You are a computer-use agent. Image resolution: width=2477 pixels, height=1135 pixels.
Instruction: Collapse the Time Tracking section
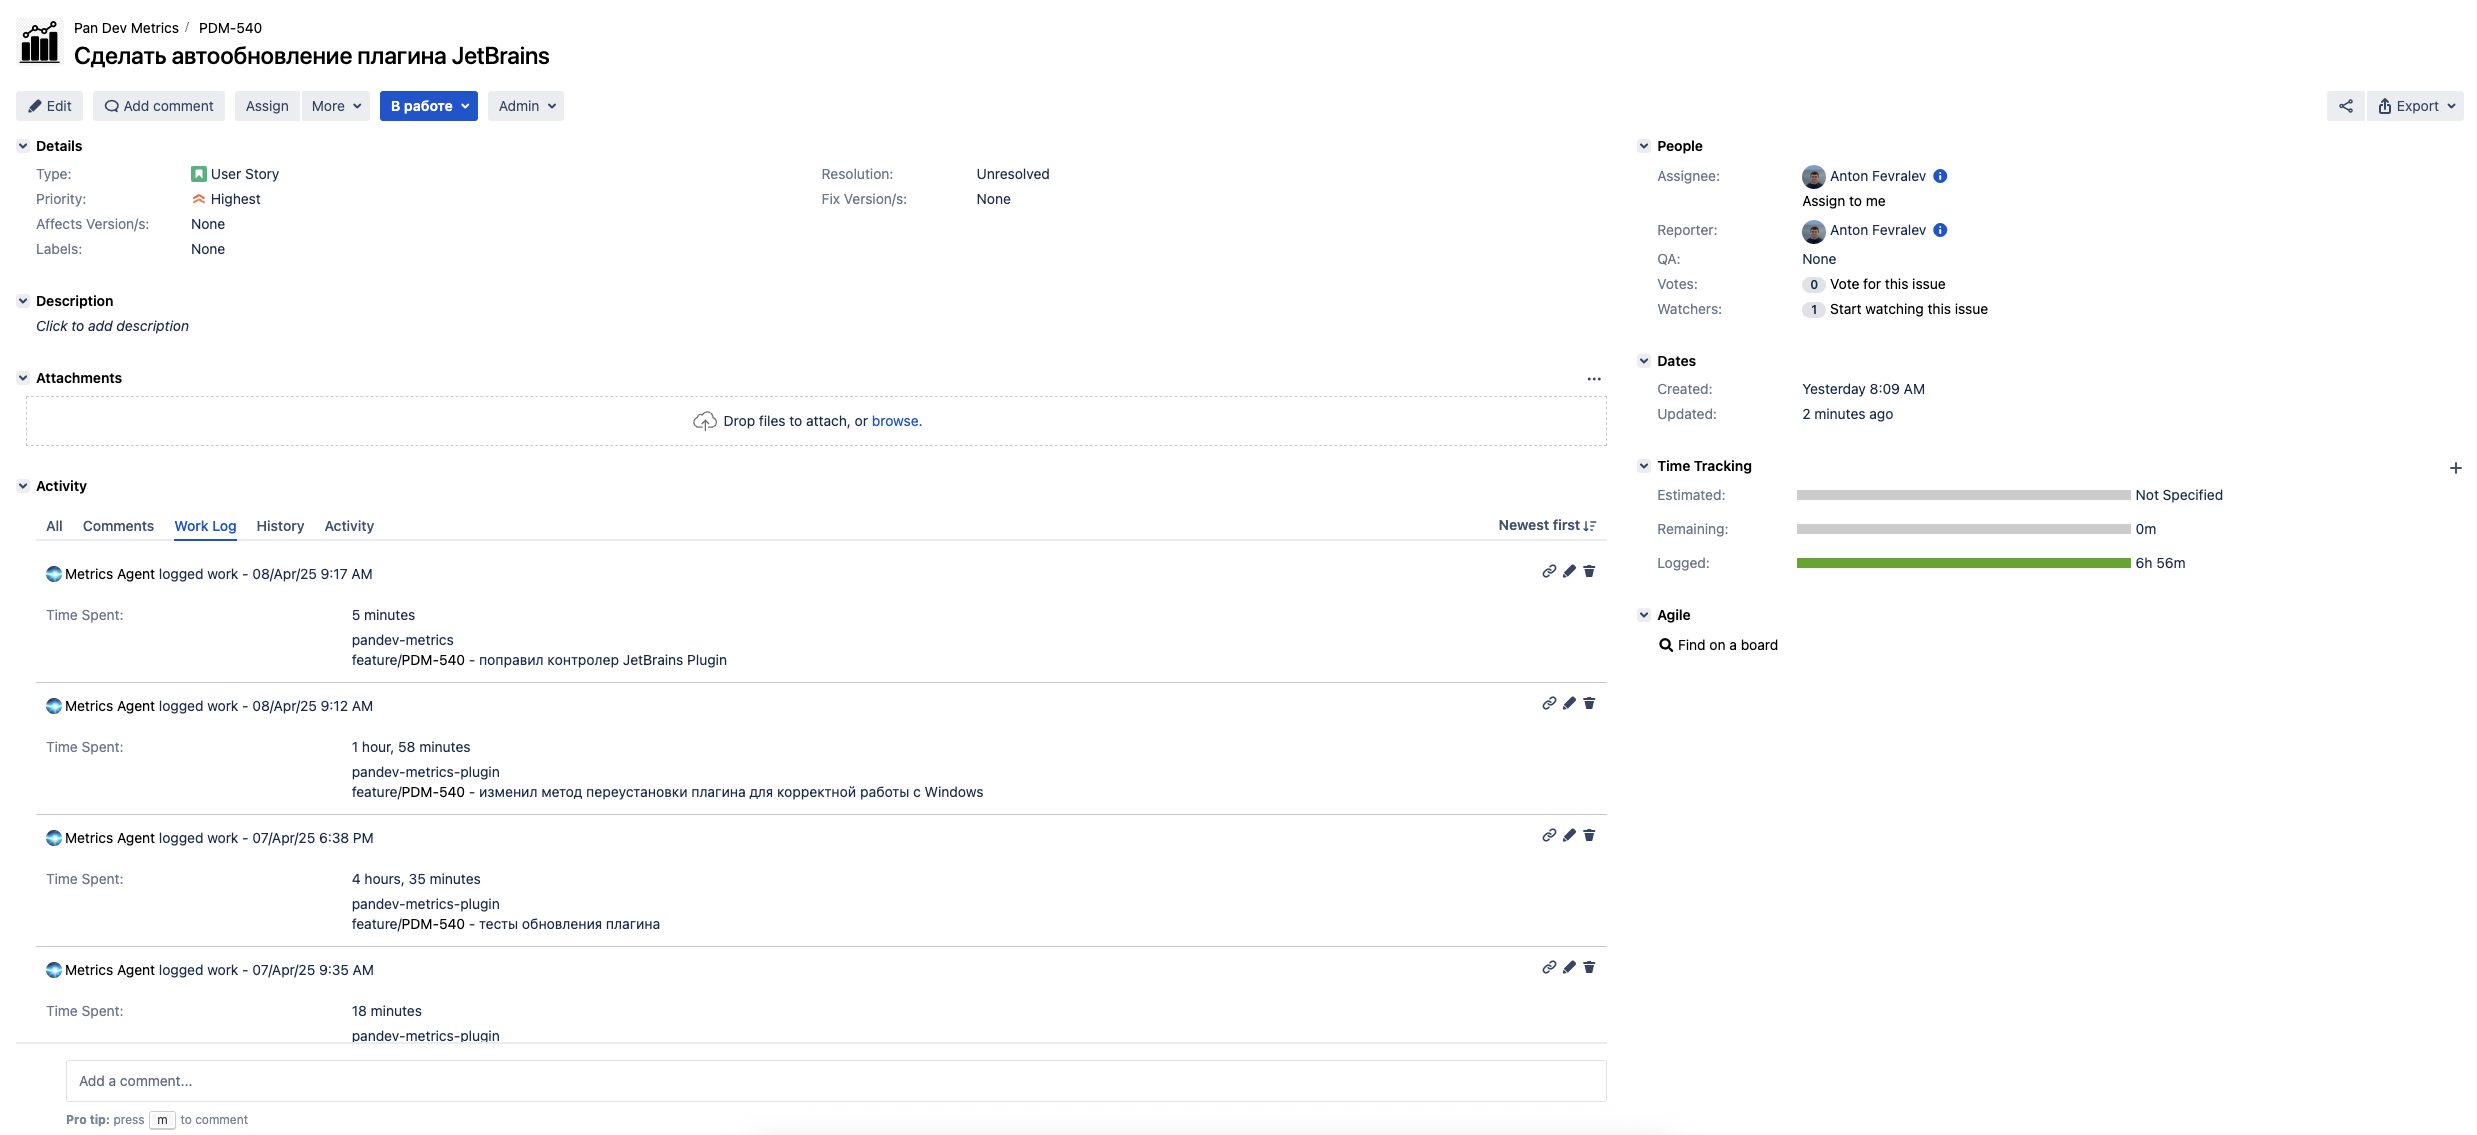tap(1644, 466)
